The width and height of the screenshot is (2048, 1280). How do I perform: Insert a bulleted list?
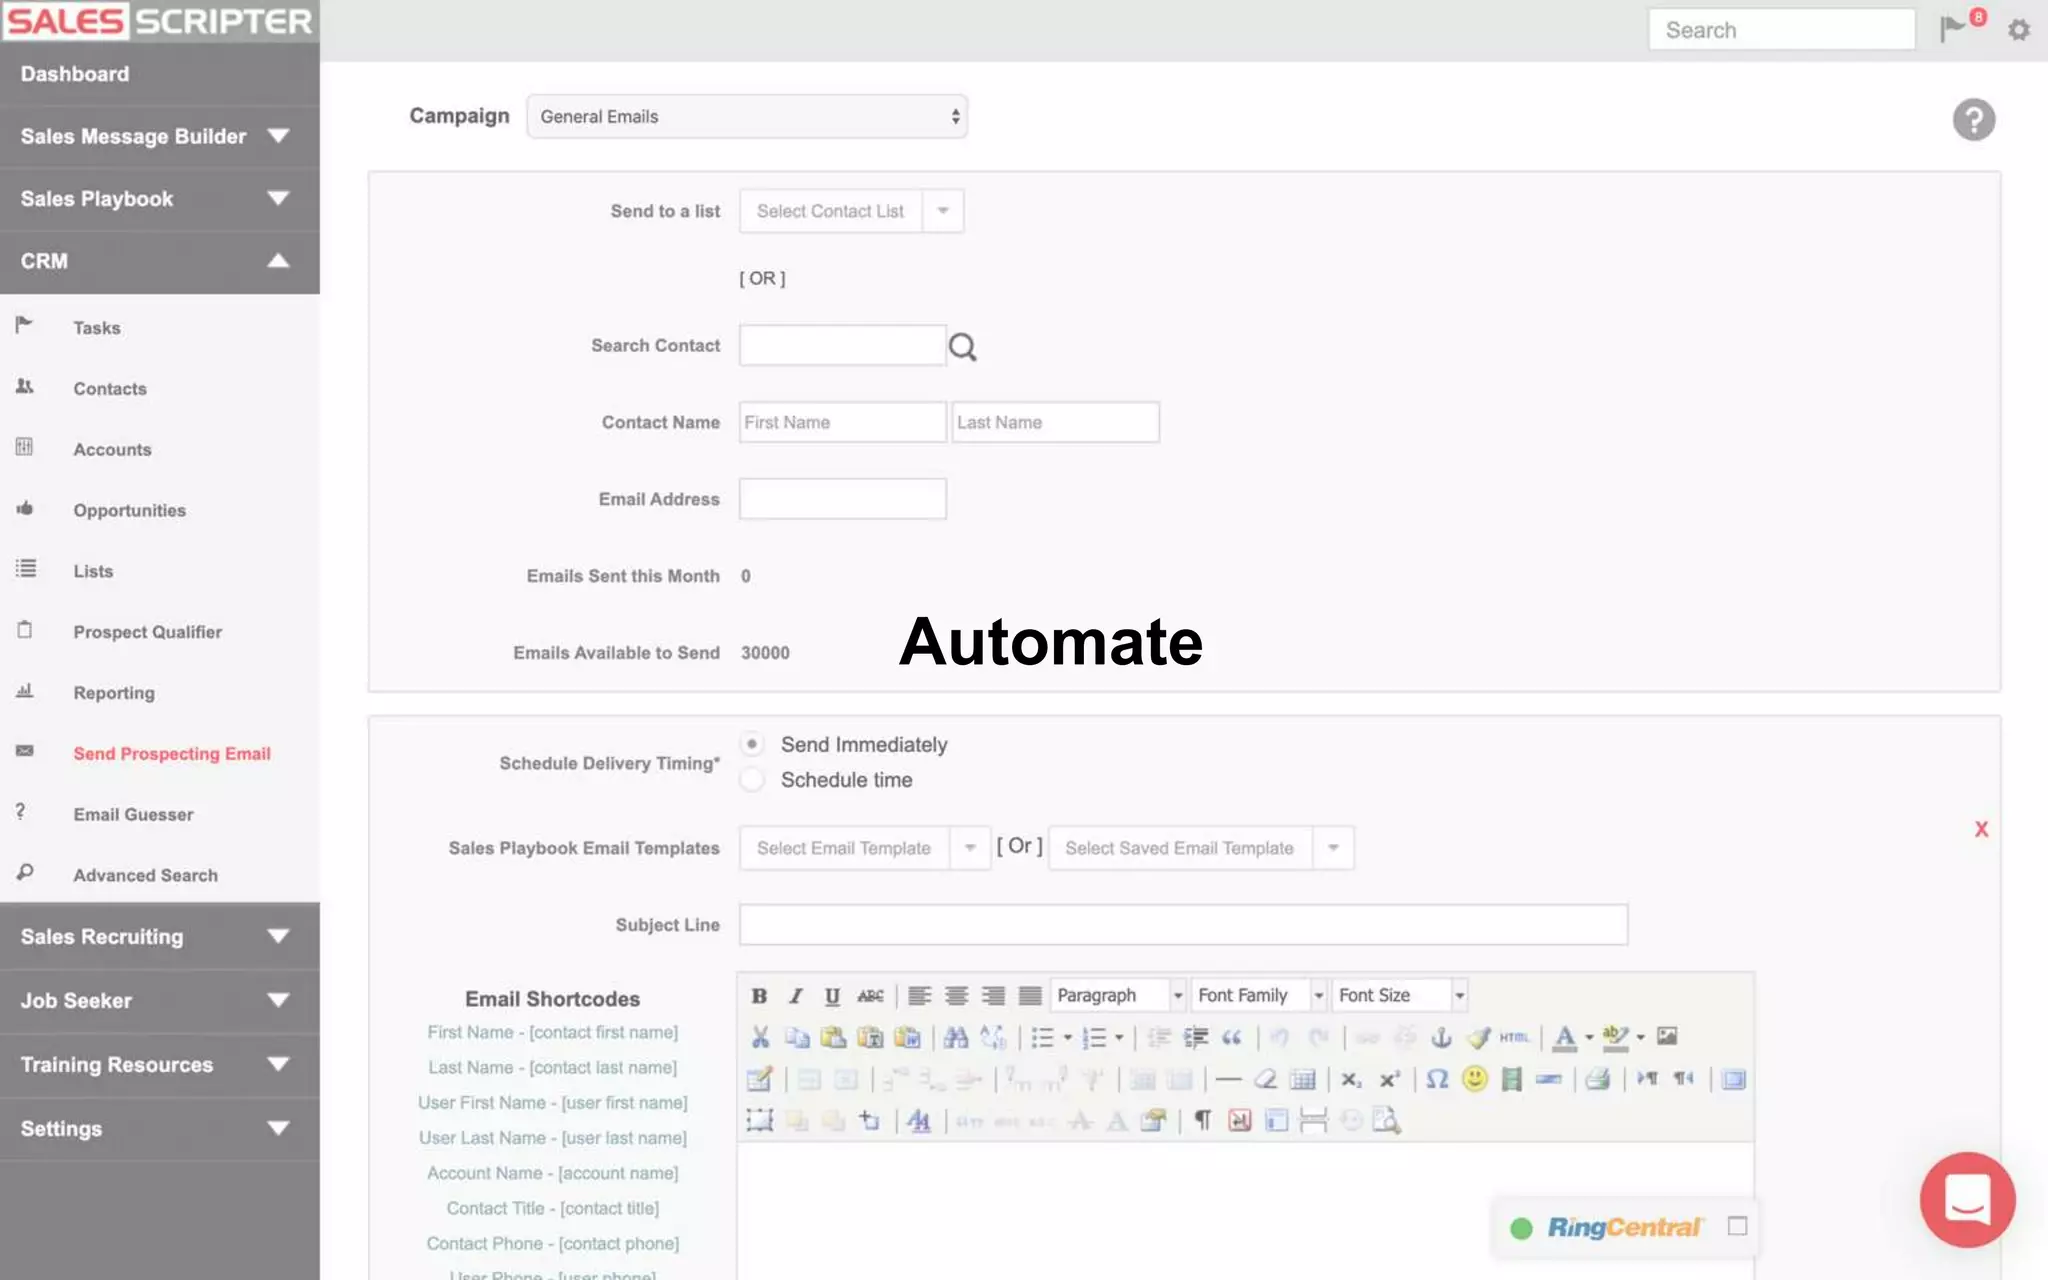point(1043,1038)
